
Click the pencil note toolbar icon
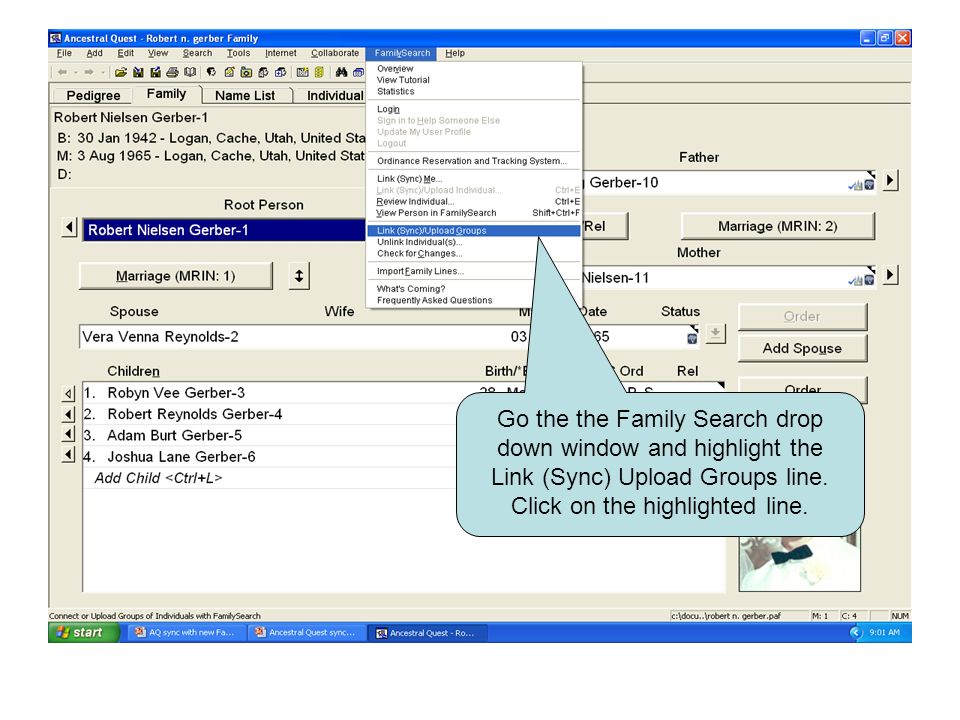point(229,72)
